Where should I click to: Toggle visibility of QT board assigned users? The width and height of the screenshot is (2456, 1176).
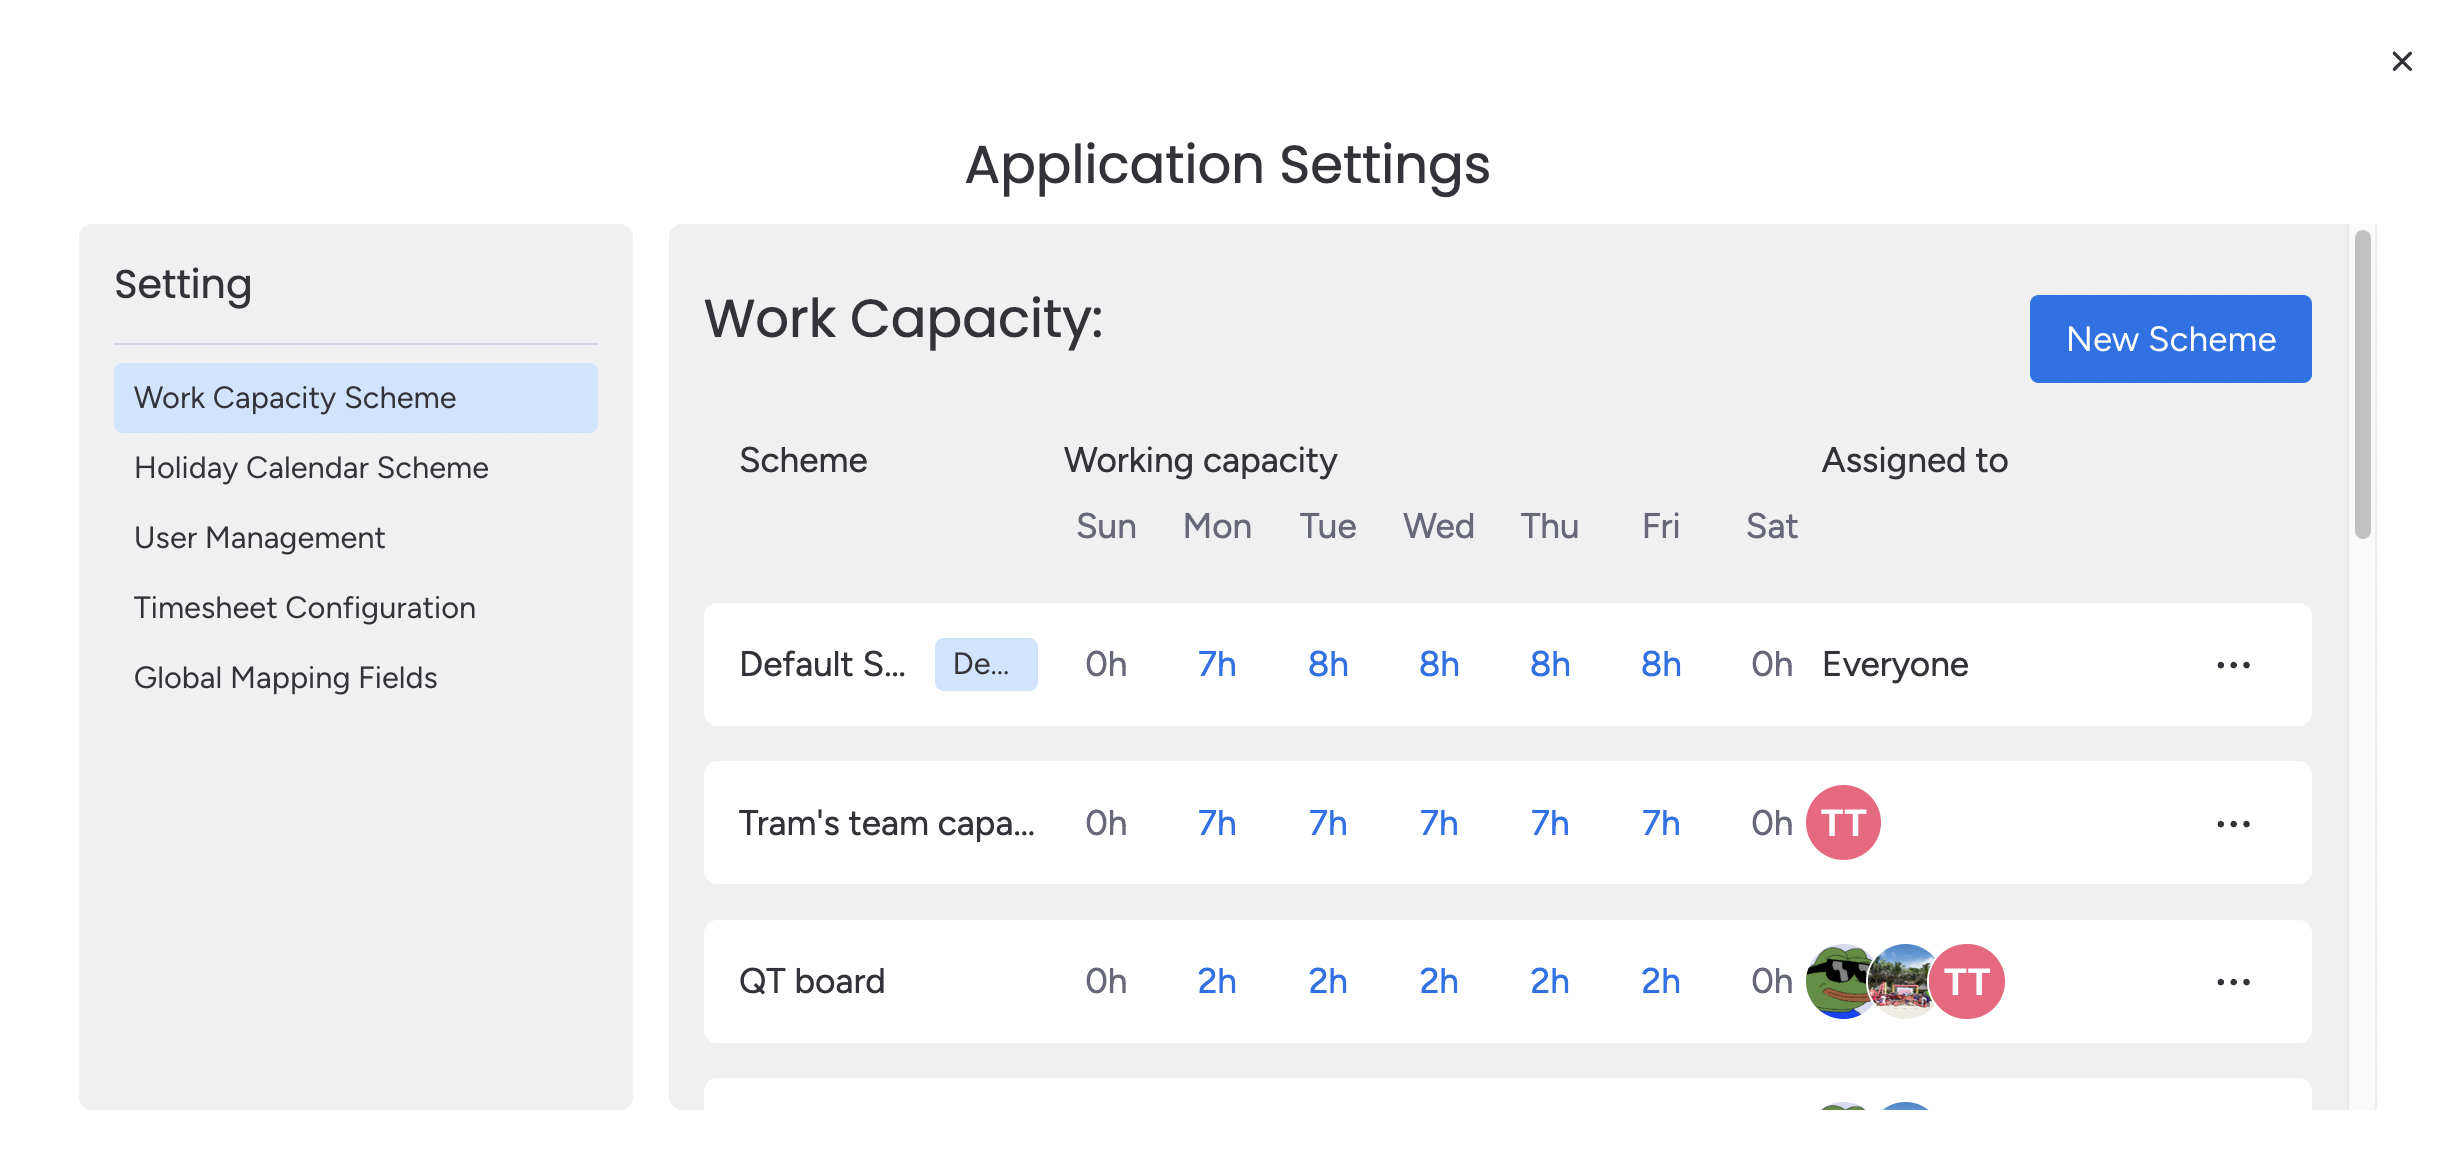[1905, 982]
